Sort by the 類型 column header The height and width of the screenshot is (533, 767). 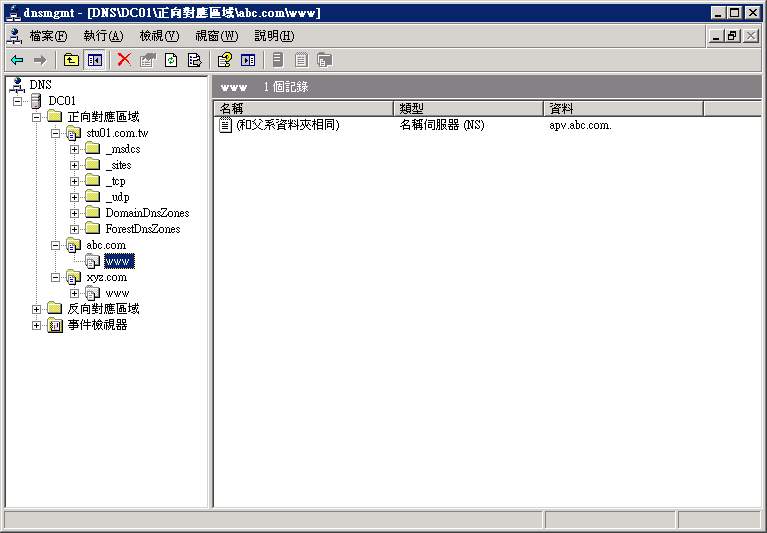pyautogui.click(x=469, y=109)
